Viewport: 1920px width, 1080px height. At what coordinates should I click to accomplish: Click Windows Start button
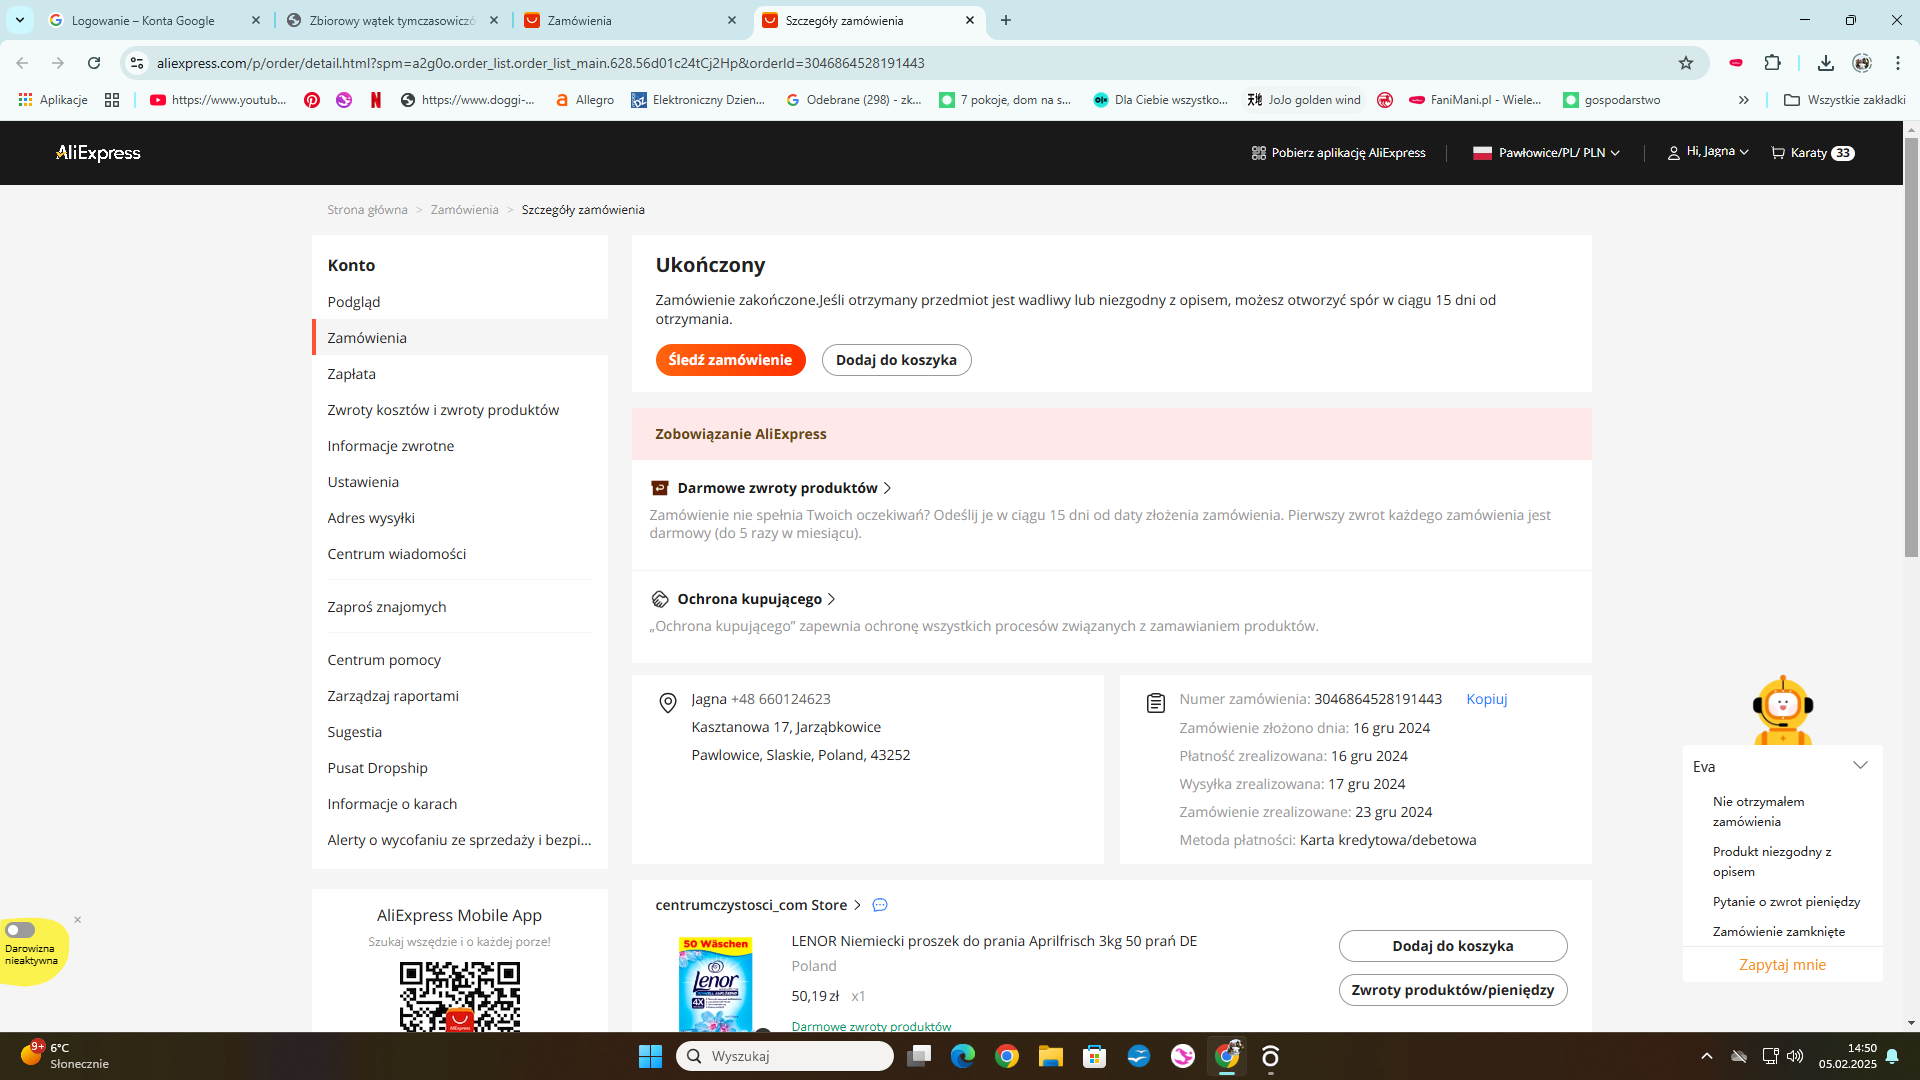(650, 1056)
